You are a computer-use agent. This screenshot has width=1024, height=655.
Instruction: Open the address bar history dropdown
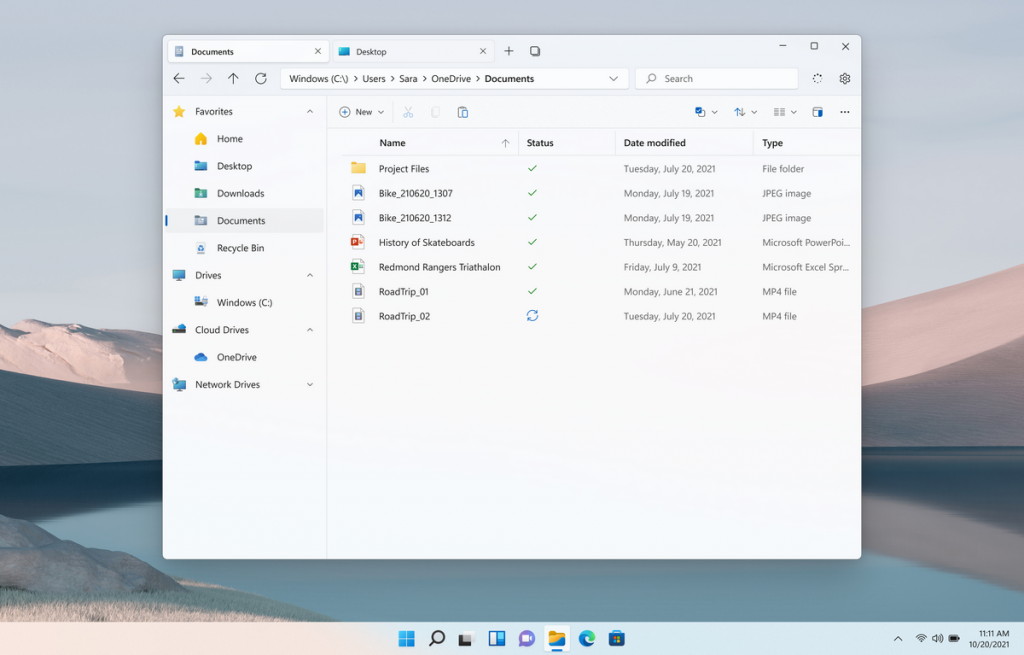pyautogui.click(x=613, y=79)
